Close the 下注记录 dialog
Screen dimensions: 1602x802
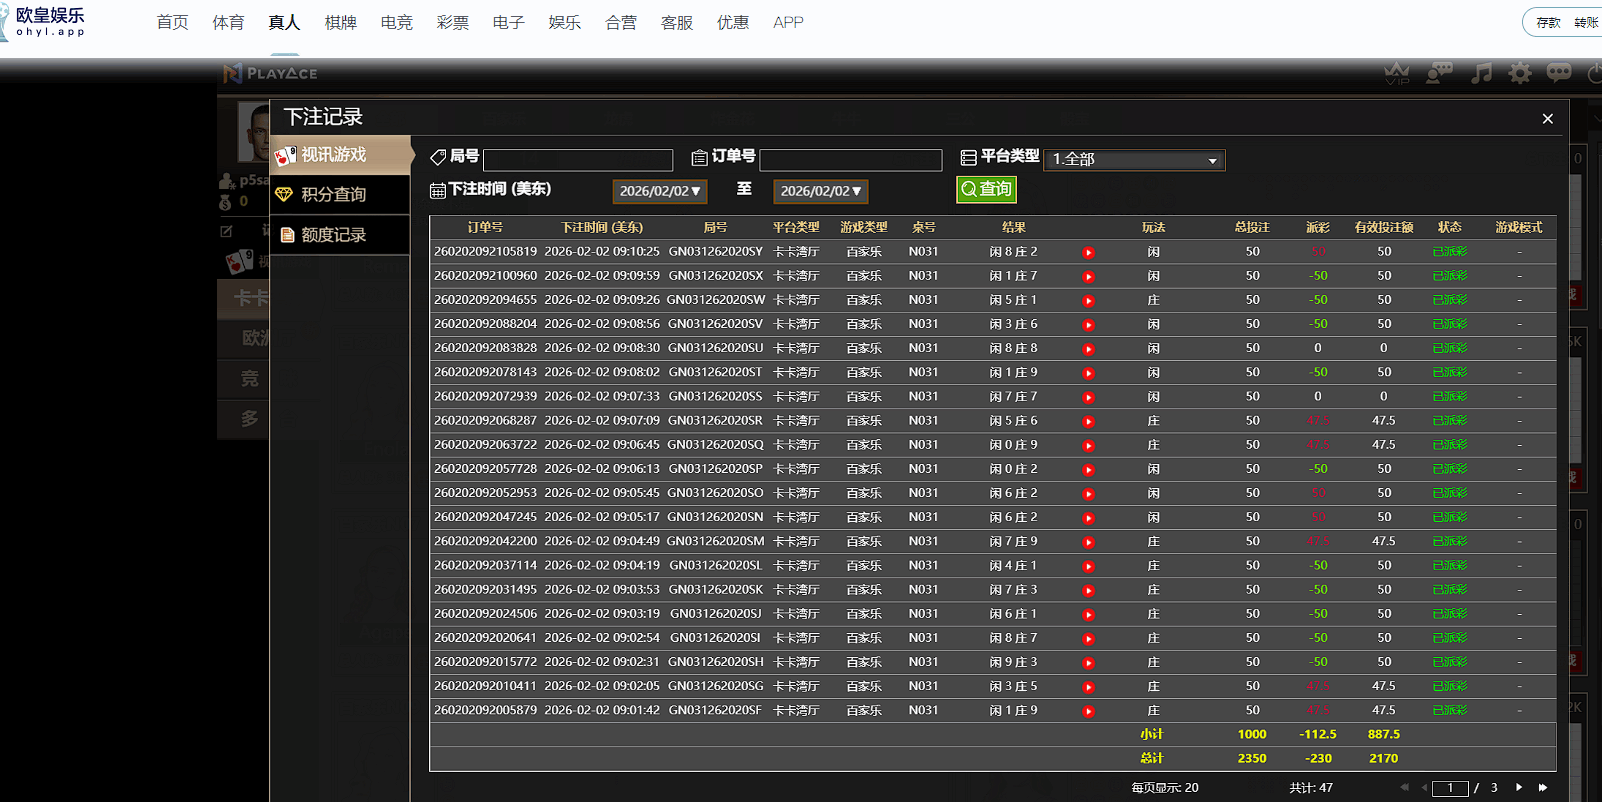click(1547, 119)
